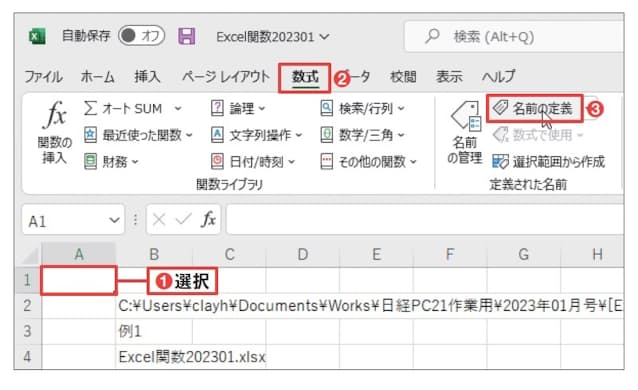Select column C header
The image size is (638, 390).
(x=229, y=255)
